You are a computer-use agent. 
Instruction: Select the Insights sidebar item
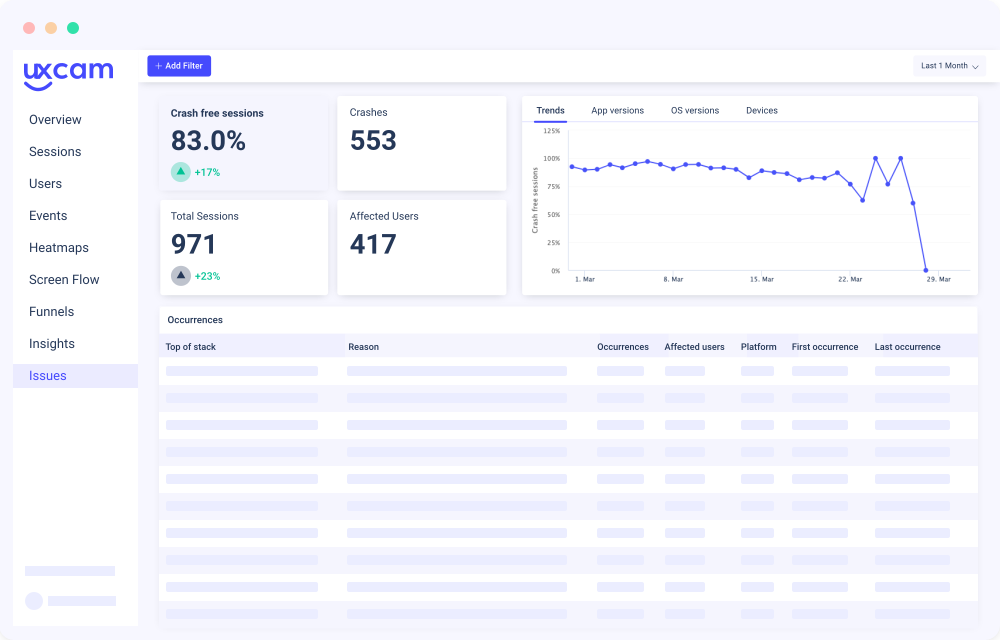coord(51,343)
